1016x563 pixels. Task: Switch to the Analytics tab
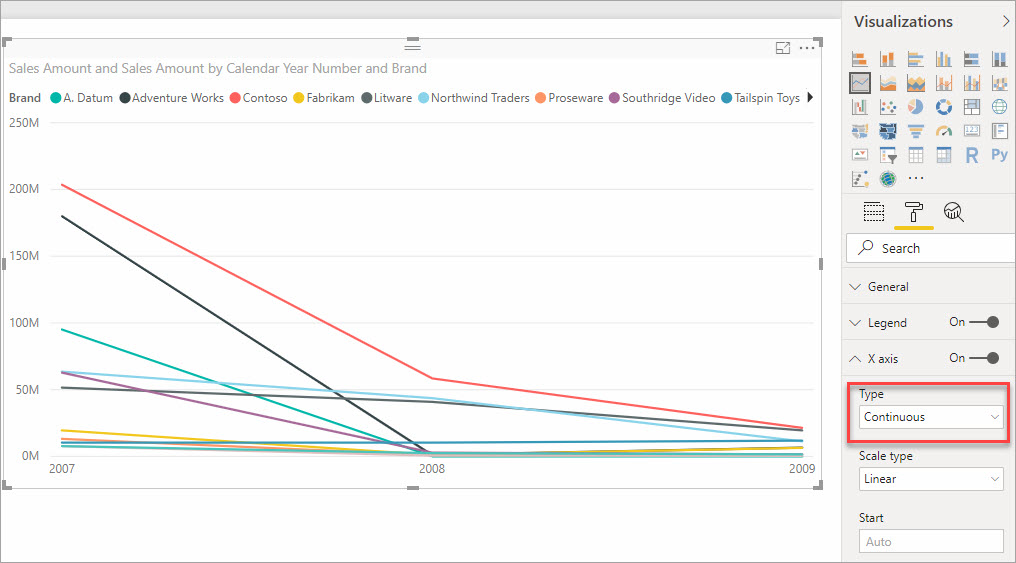pyautogui.click(x=953, y=212)
